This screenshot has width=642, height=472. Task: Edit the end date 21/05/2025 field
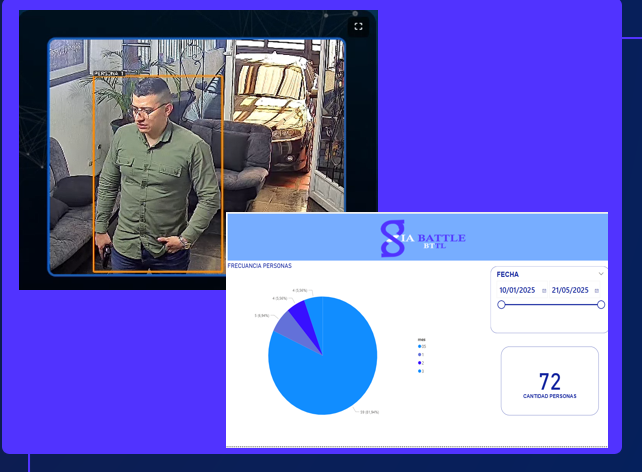point(570,290)
